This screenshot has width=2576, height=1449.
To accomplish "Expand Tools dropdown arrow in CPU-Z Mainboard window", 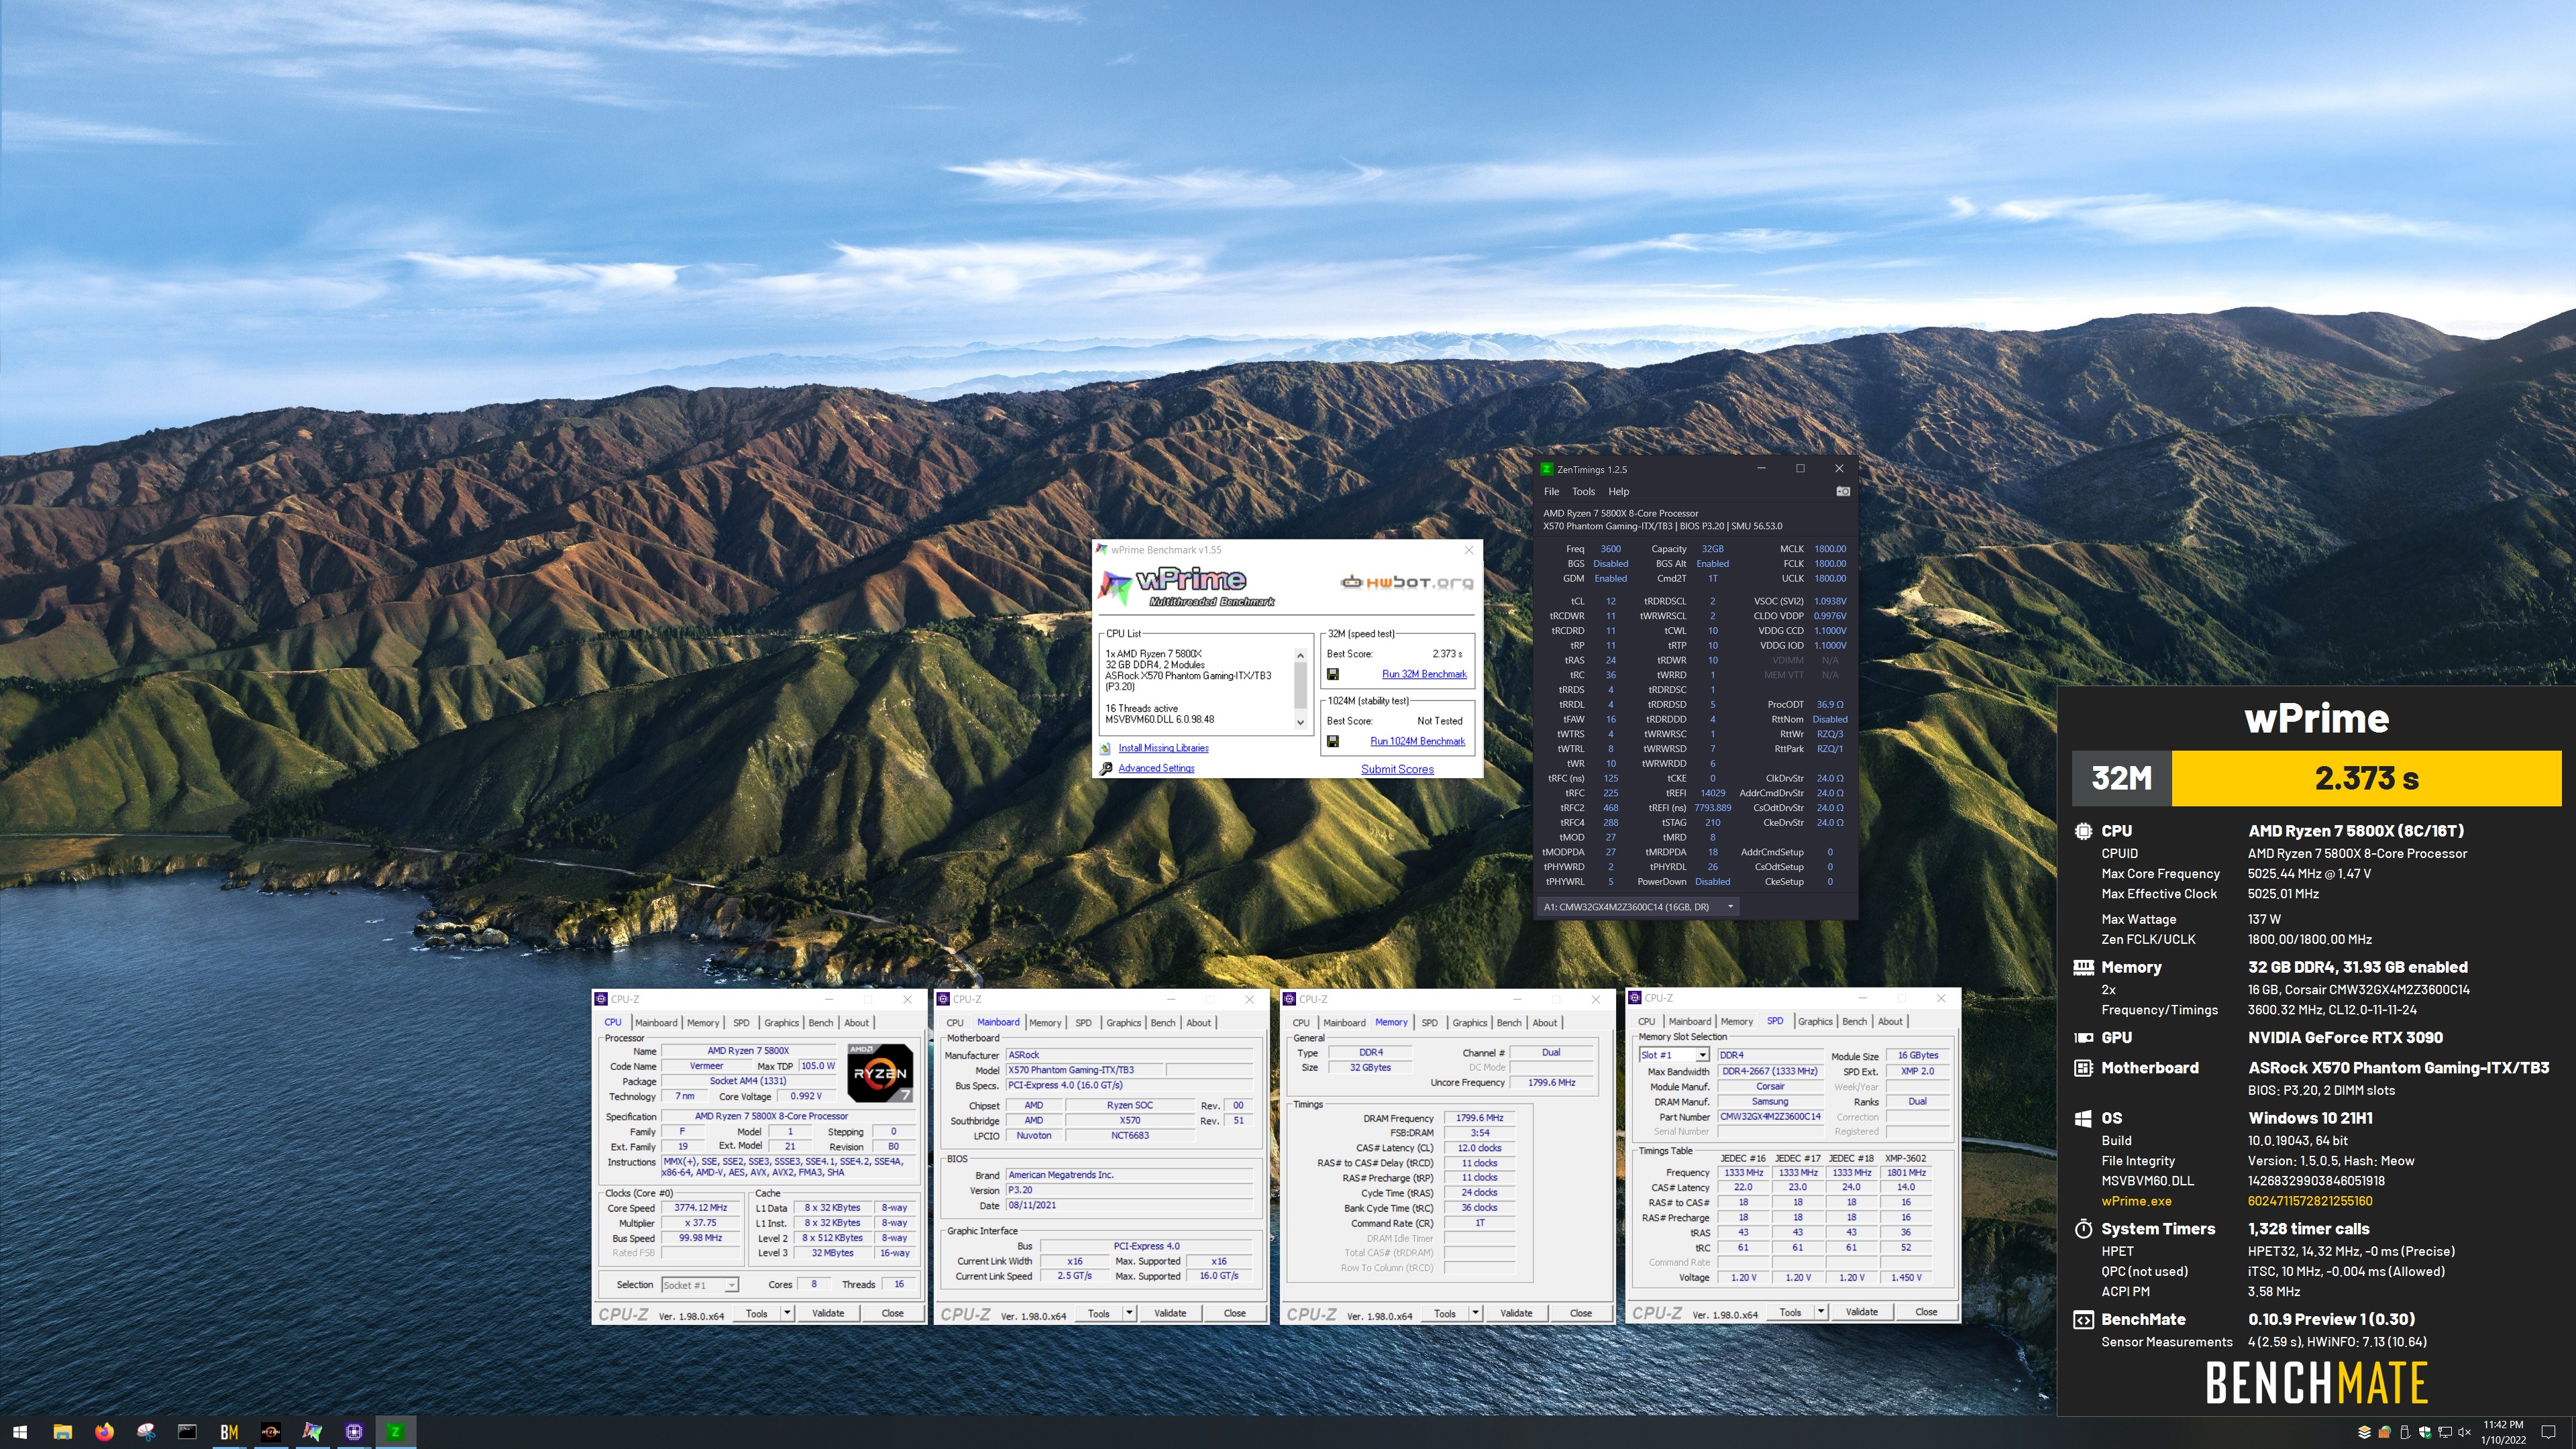I will coord(1129,1313).
